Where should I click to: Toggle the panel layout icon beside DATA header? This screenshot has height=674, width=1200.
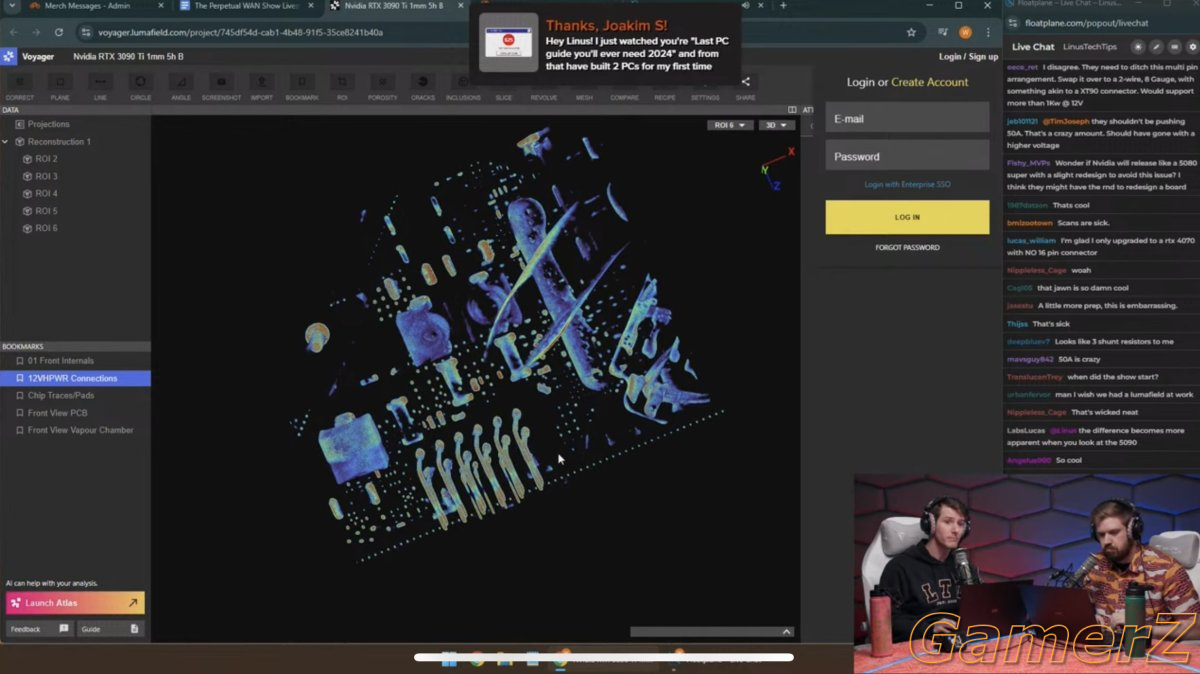[792, 110]
